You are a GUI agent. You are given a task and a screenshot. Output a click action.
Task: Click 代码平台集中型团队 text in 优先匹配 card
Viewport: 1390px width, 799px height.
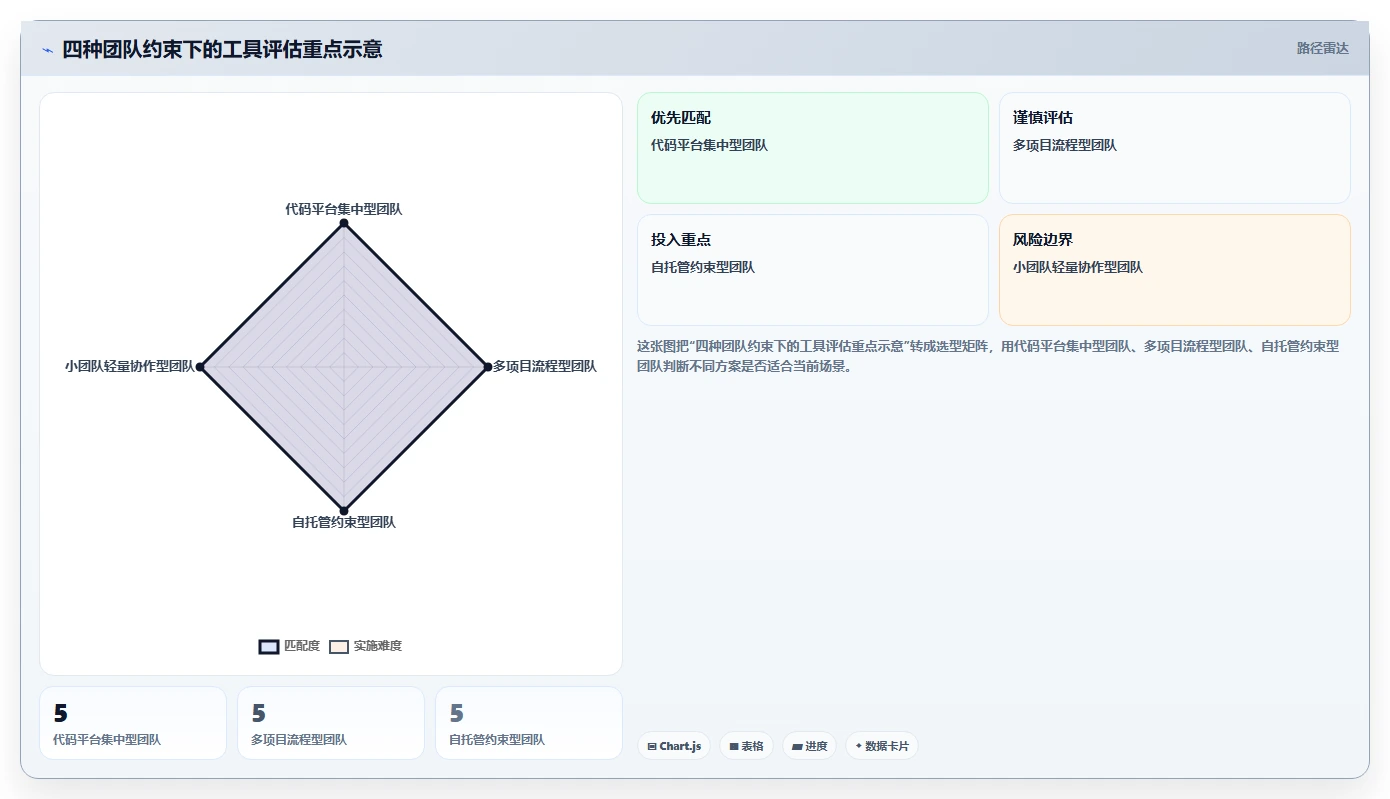pos(709,145)
